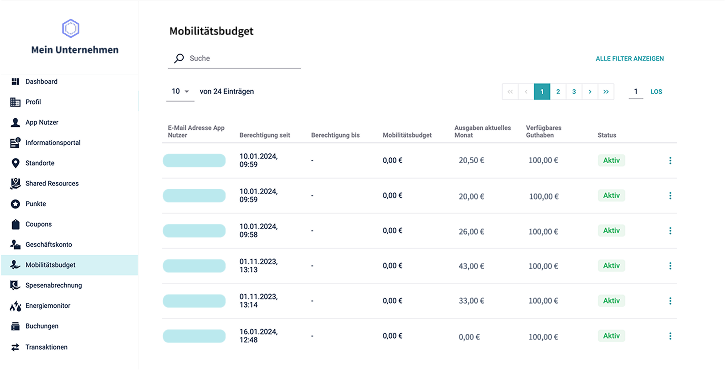
Task: Click the Verfügbares Guthaben column header
Action: pos(544,131)
